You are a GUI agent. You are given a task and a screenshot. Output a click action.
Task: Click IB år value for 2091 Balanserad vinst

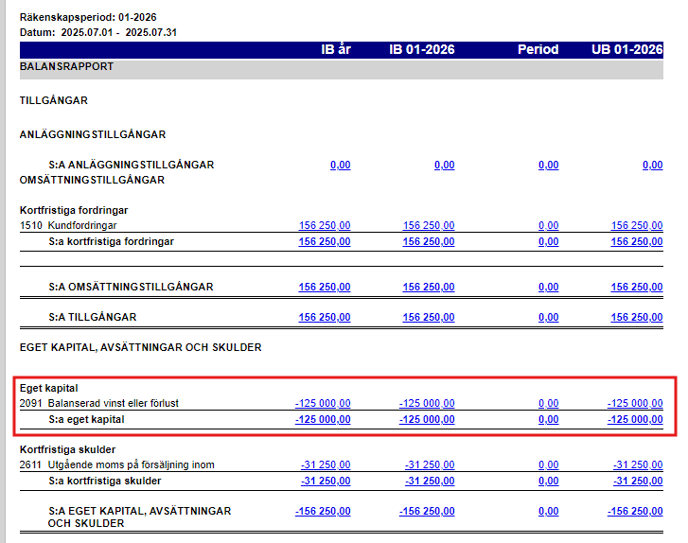click(322, 403)
